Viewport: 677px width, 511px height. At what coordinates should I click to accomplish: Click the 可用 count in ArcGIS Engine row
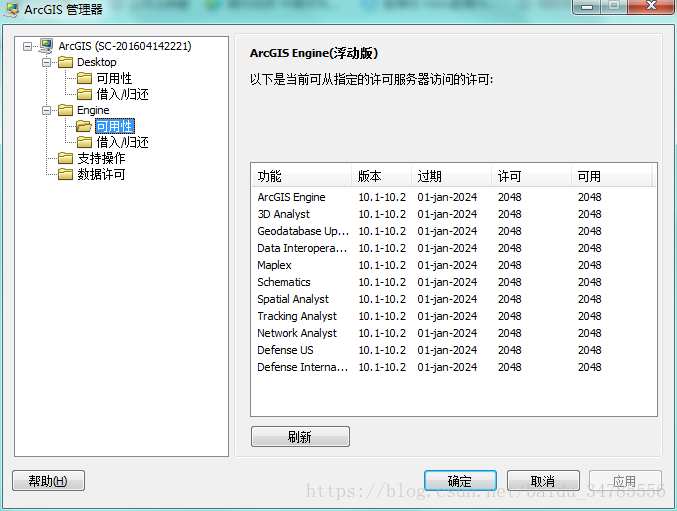[x=589, y=197]
